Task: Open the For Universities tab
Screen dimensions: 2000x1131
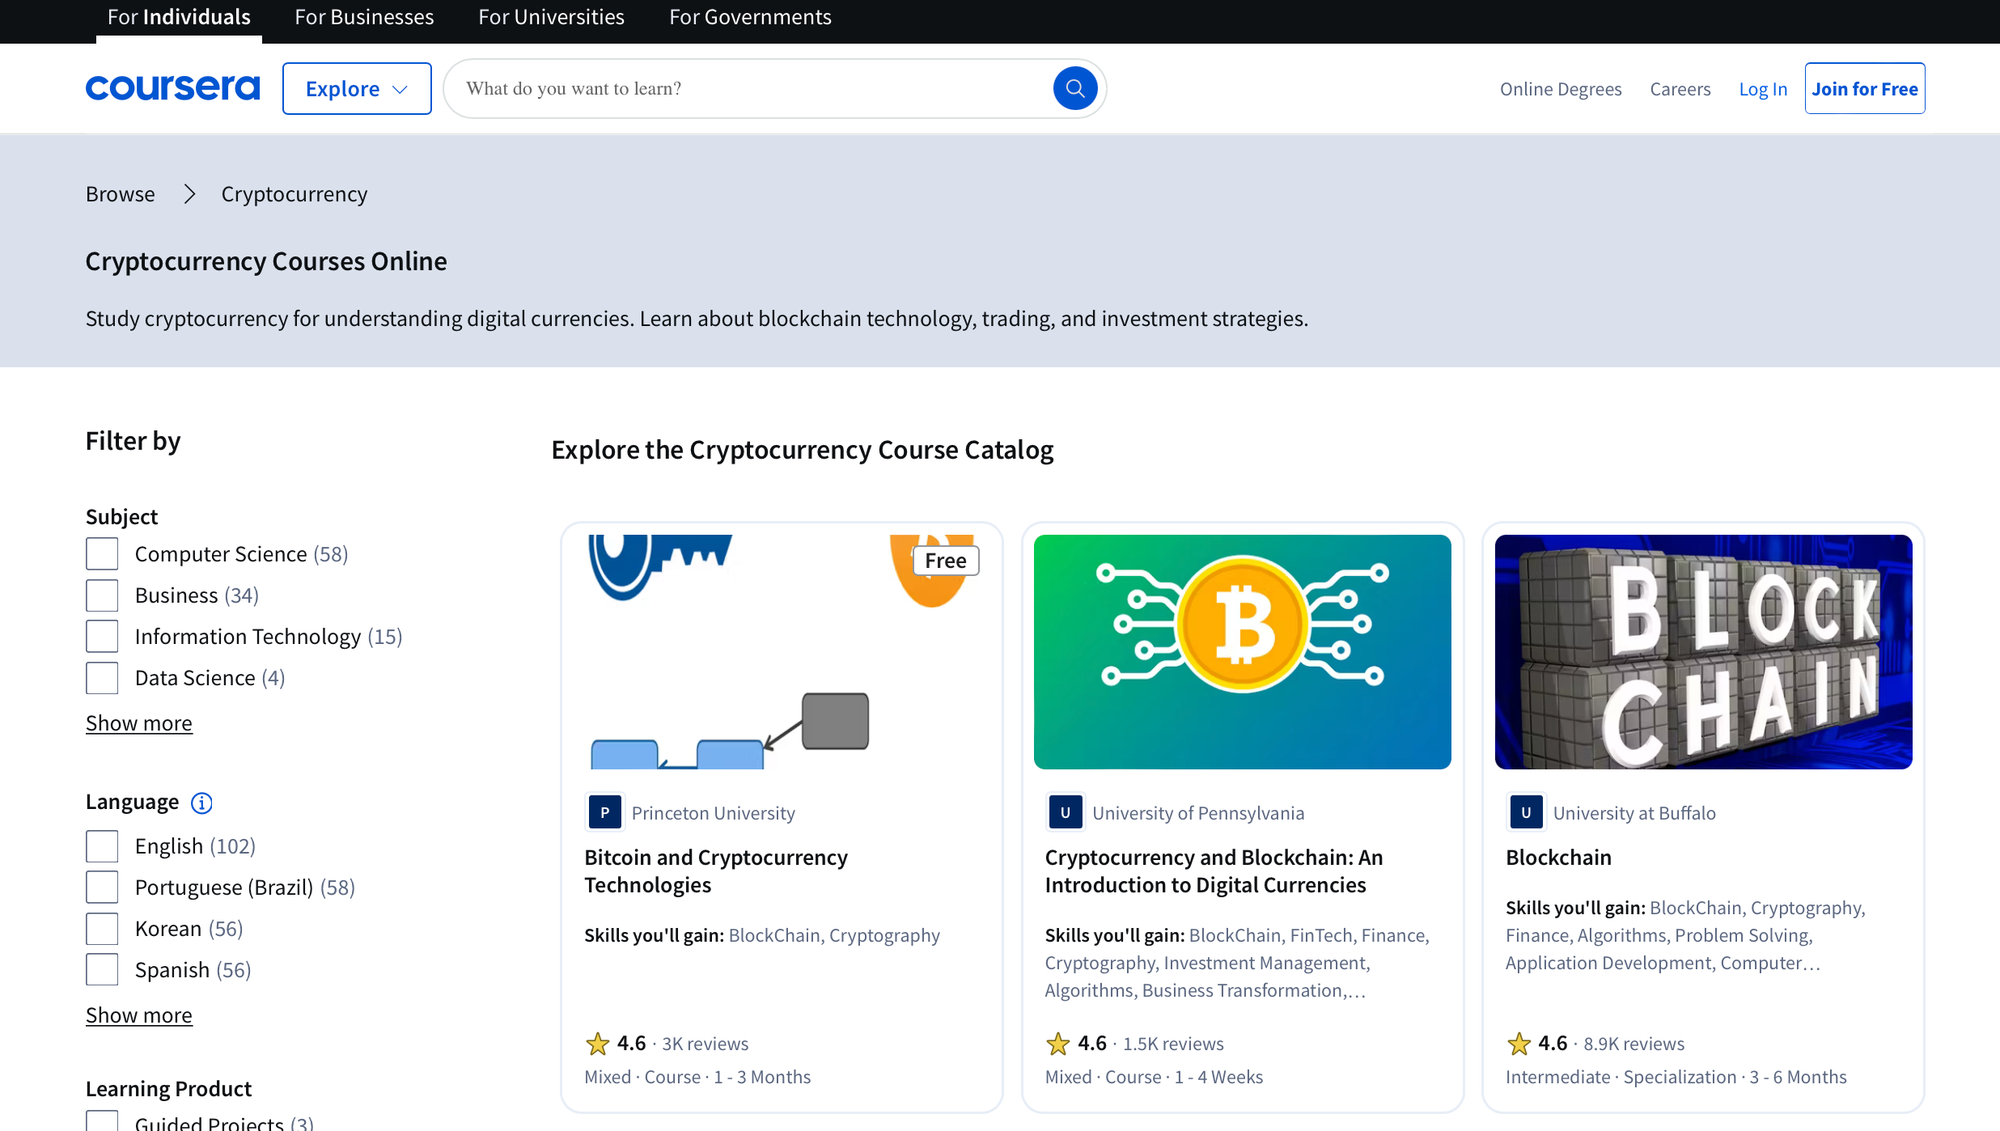Action: pyautogui.click(x=551, y=17)
